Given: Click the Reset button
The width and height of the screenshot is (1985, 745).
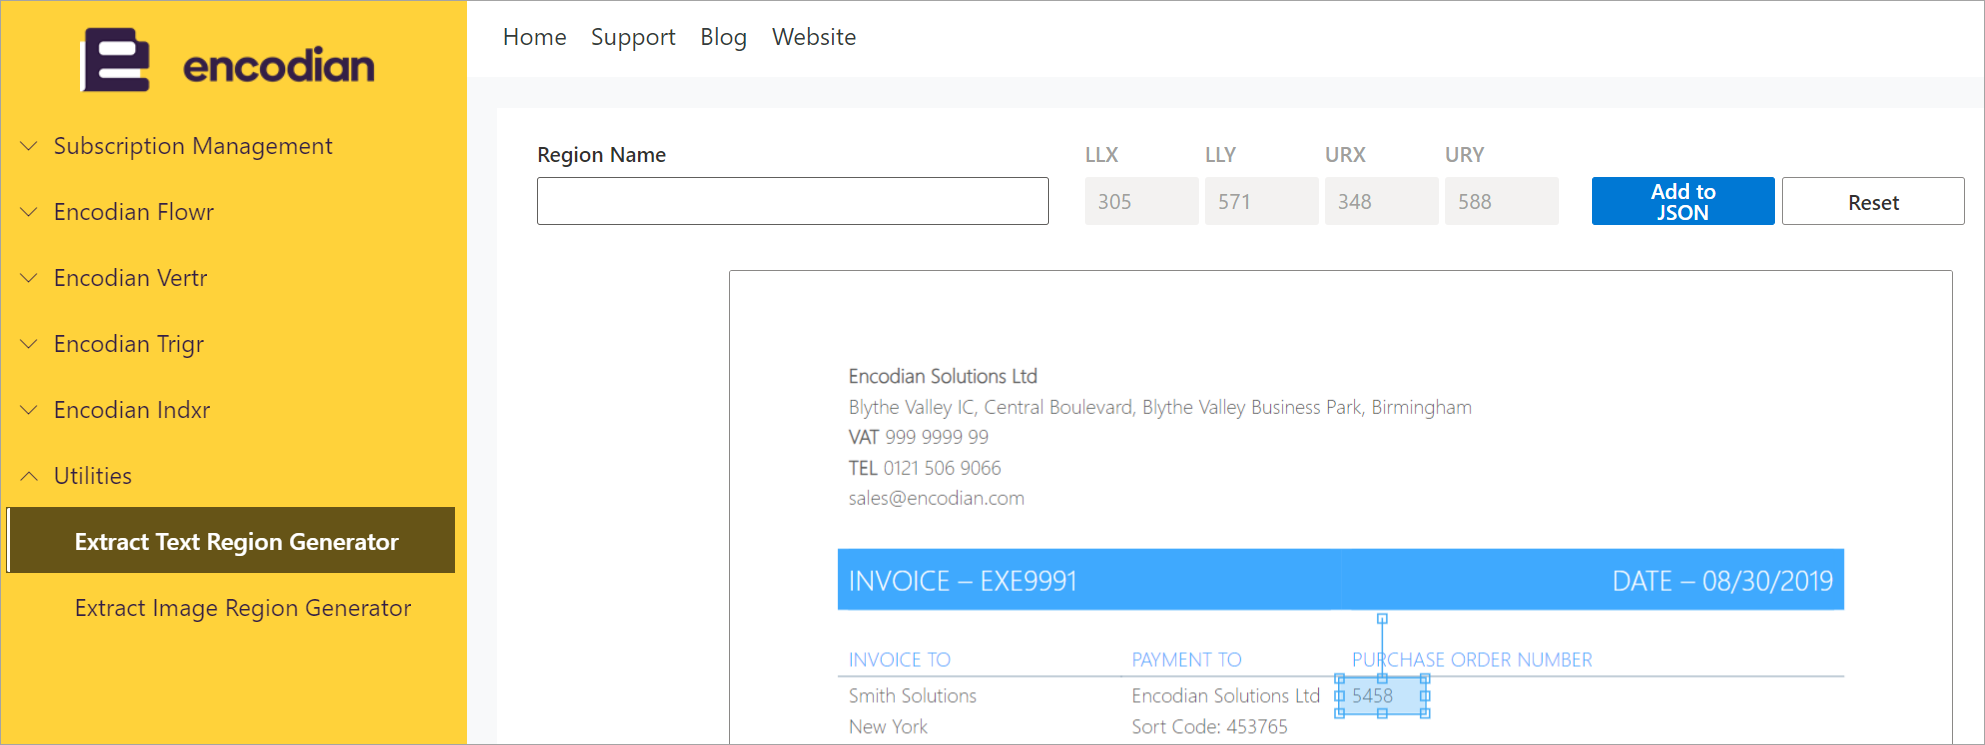Looking at the screenshot, I should click(x=1873, y=201).
